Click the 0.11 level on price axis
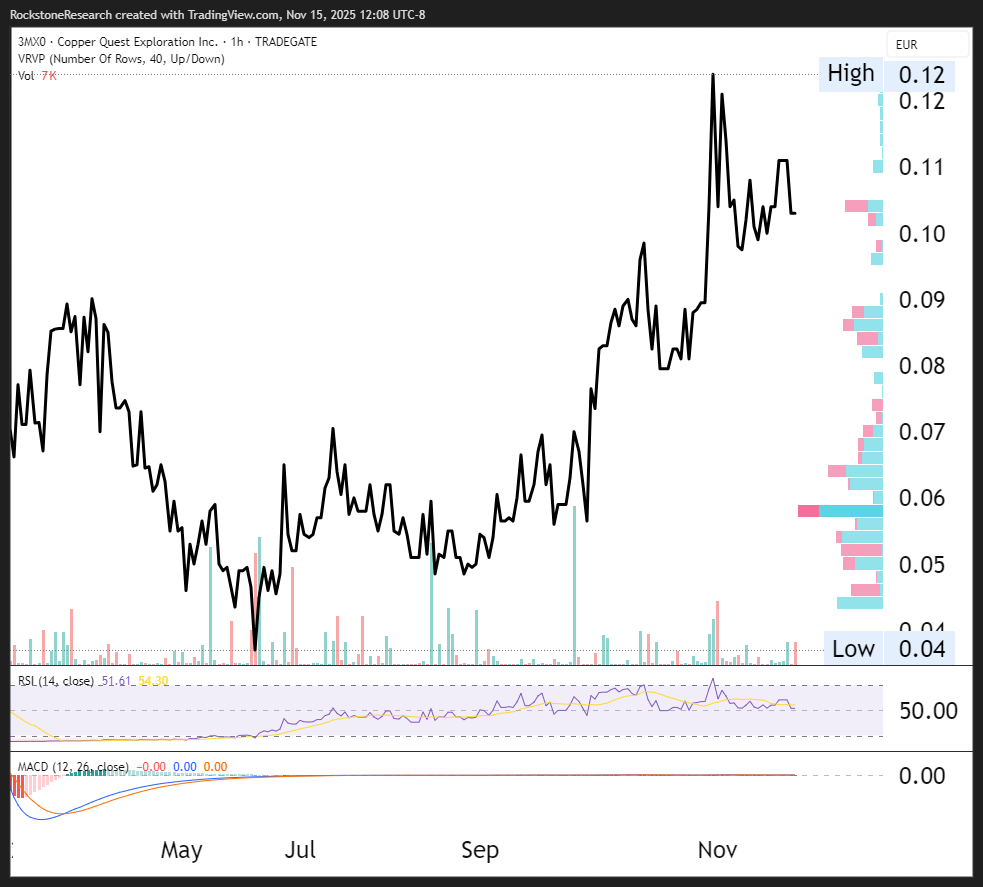 coord(921,167)
